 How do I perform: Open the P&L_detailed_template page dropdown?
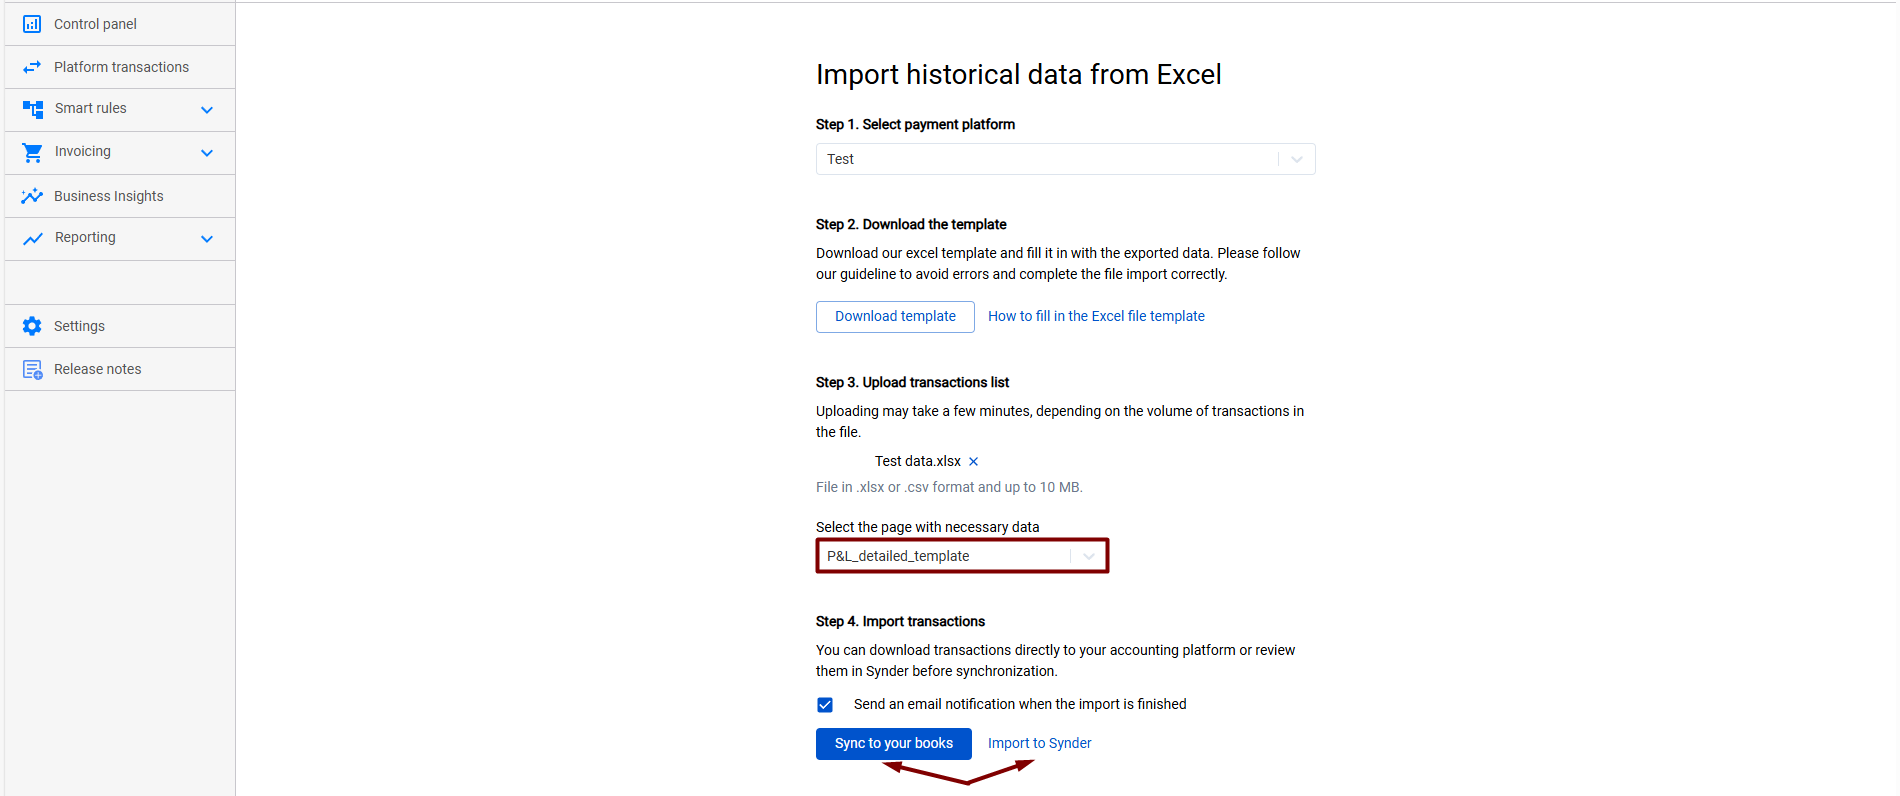tap(962, 556)
